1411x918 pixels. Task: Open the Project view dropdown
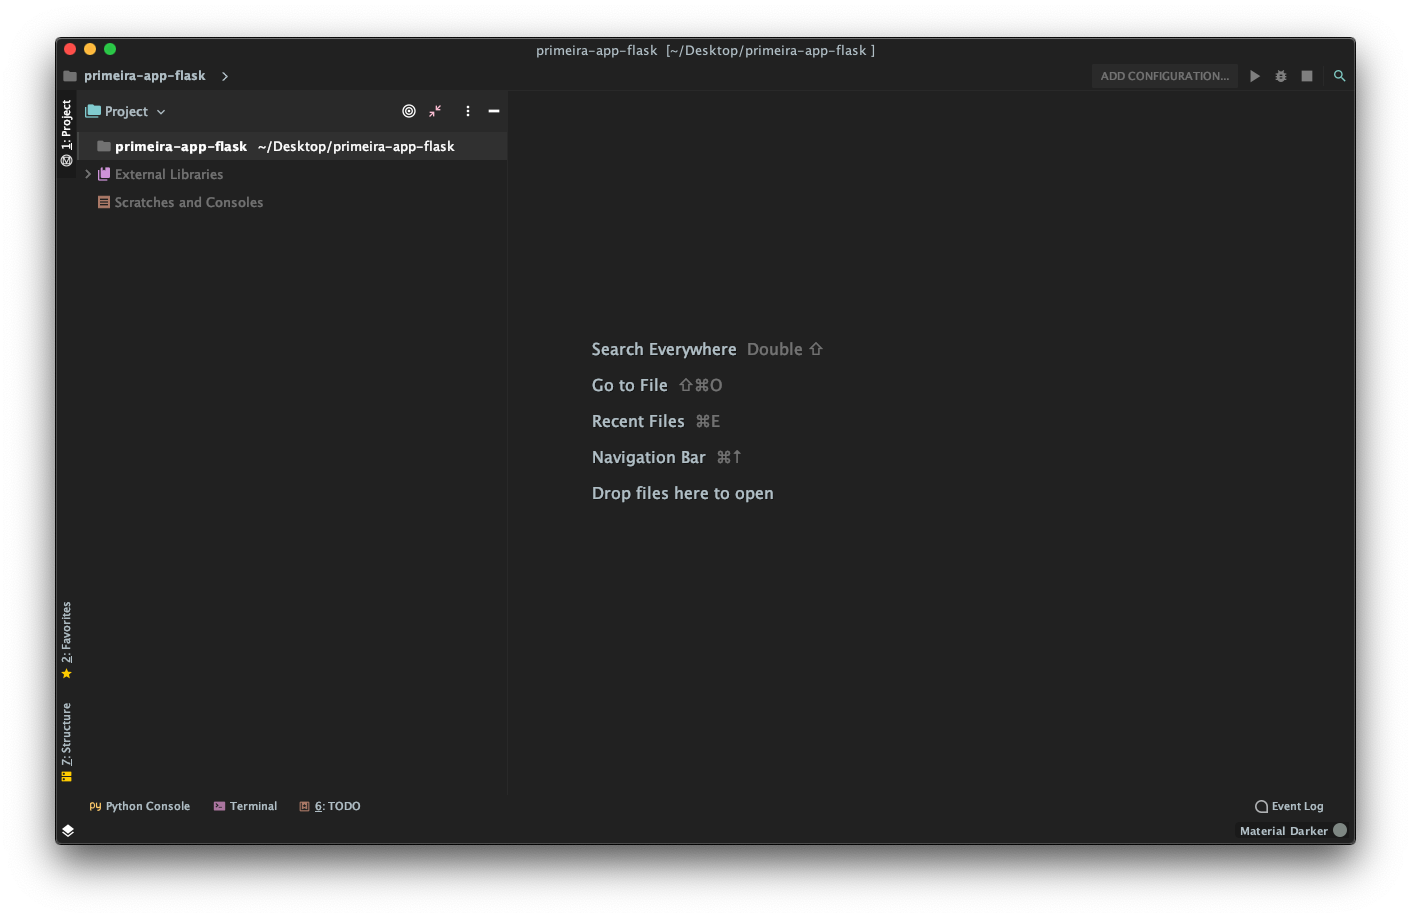point(126,111)
